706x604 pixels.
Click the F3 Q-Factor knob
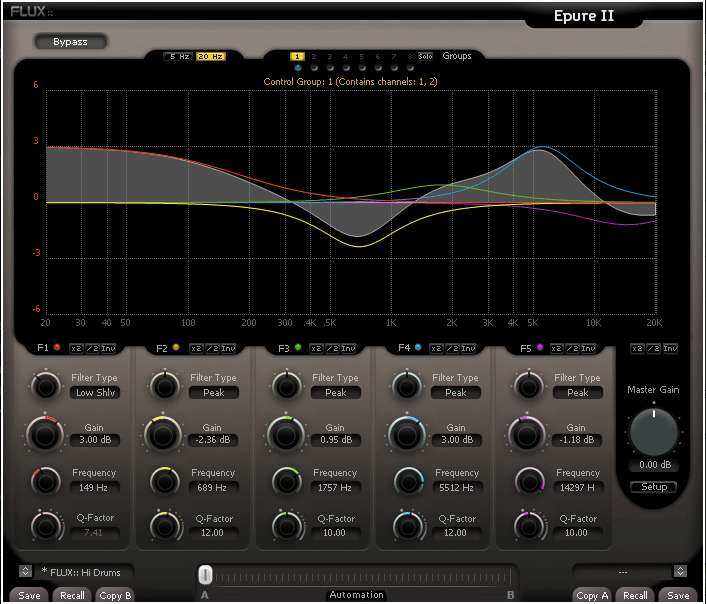click(x=285, y=526)
